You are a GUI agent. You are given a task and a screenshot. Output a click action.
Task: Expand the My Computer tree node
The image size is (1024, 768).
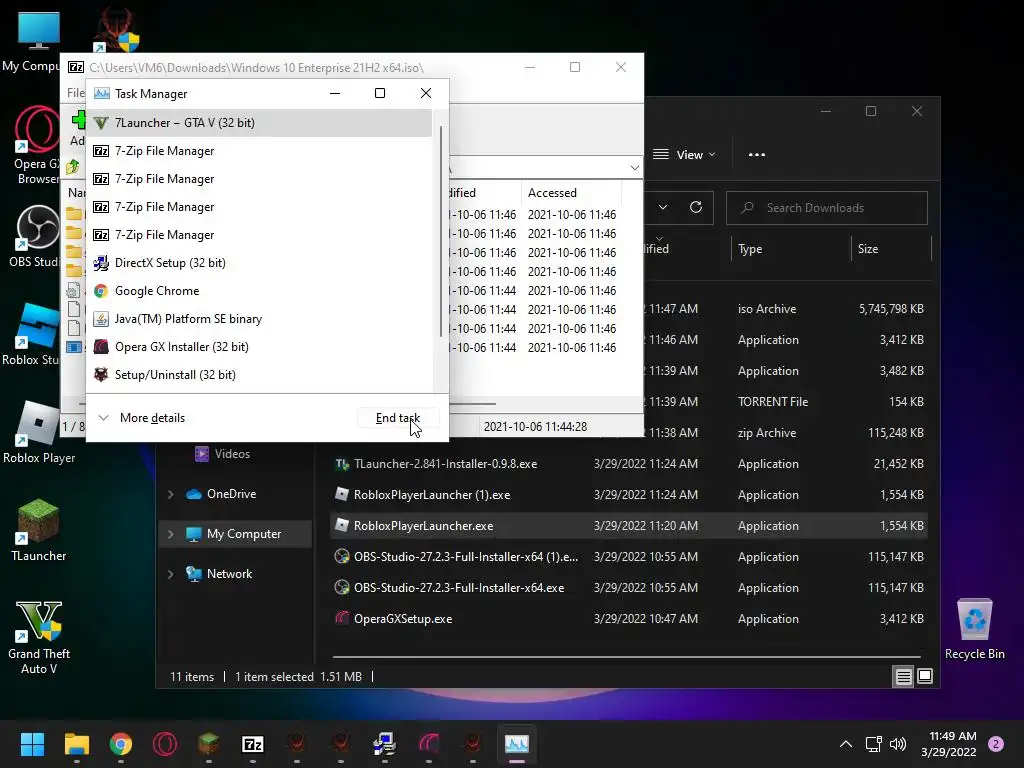(x=170, y=534)
